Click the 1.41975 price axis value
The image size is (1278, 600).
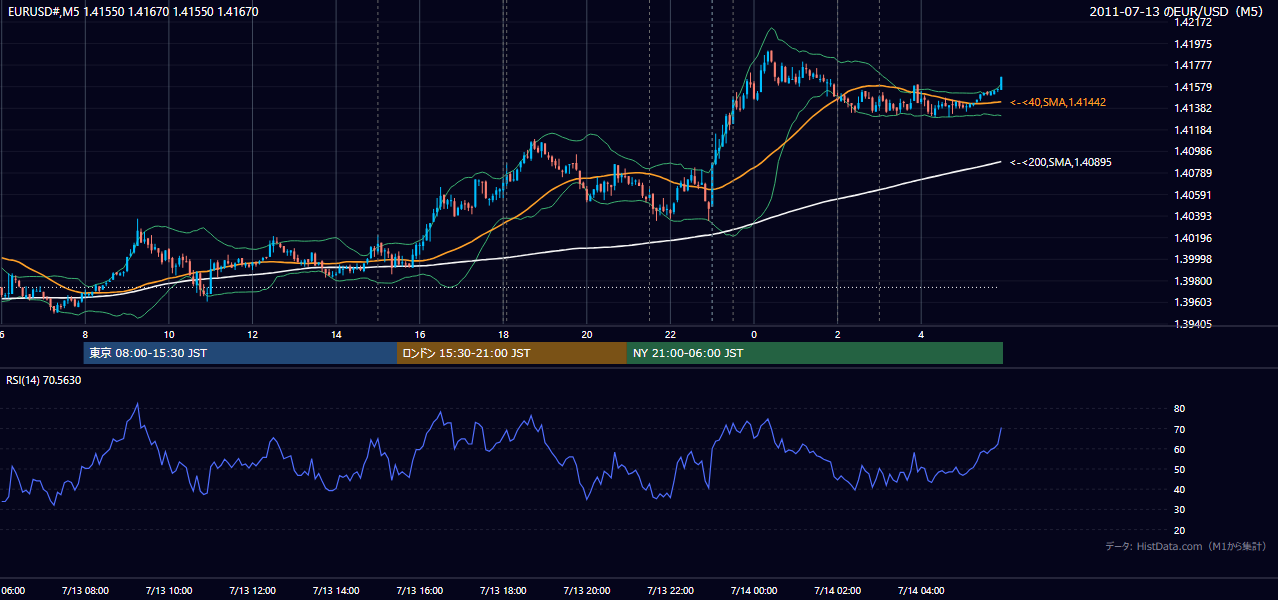tap(1195, 44)
